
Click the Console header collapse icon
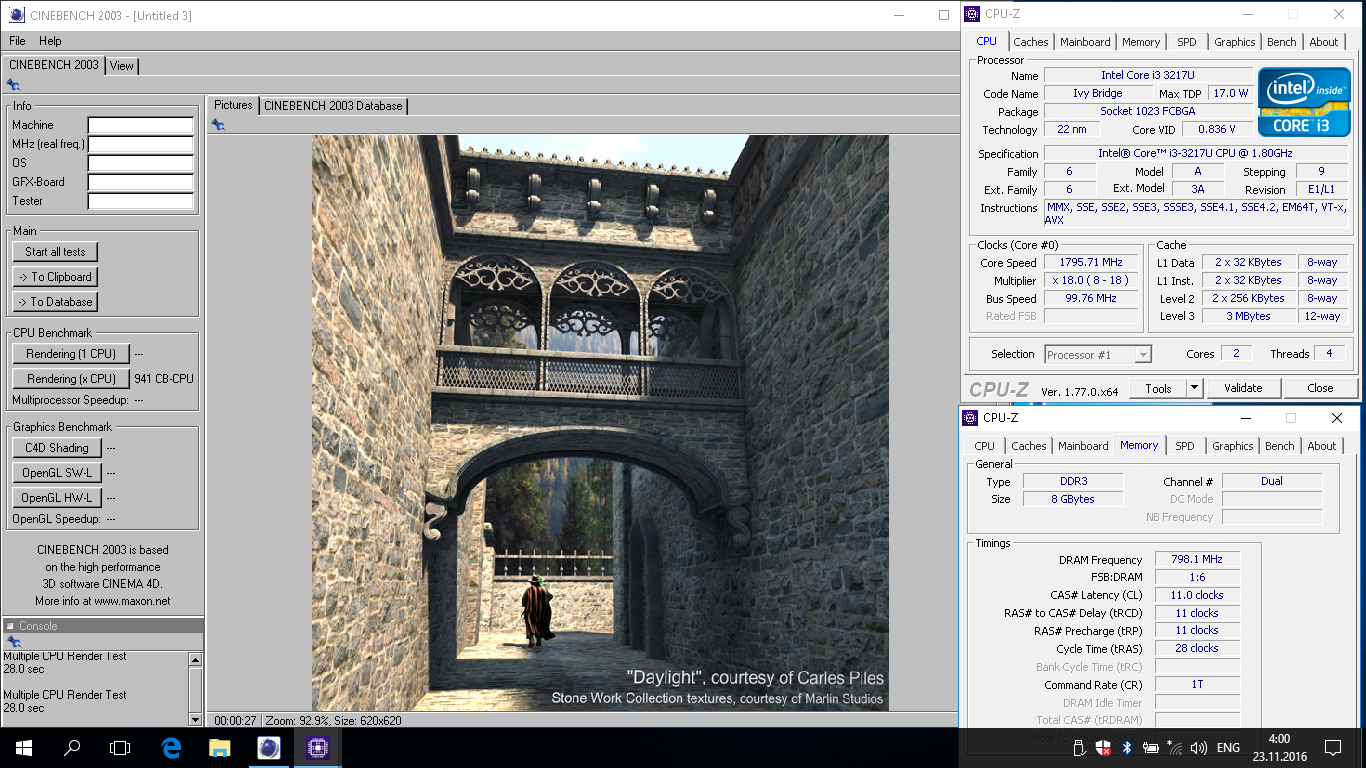[10, 626]
